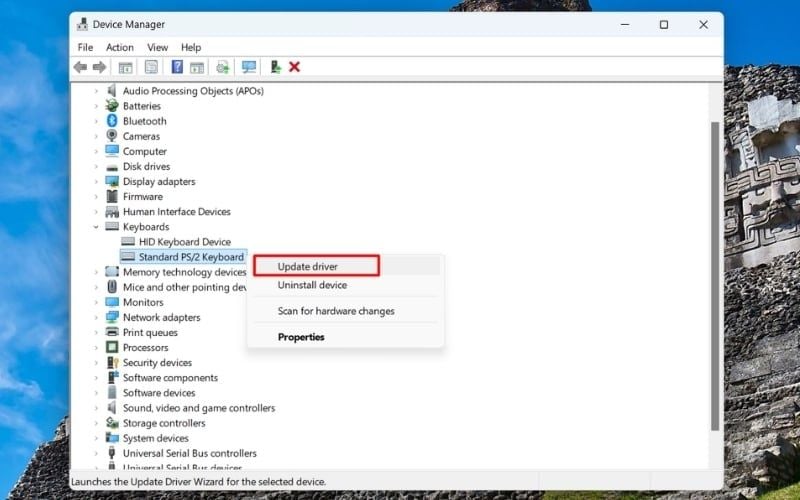Open the File menu
The image size is (800, 500).
pyautogui.click(x=85, y=47)
